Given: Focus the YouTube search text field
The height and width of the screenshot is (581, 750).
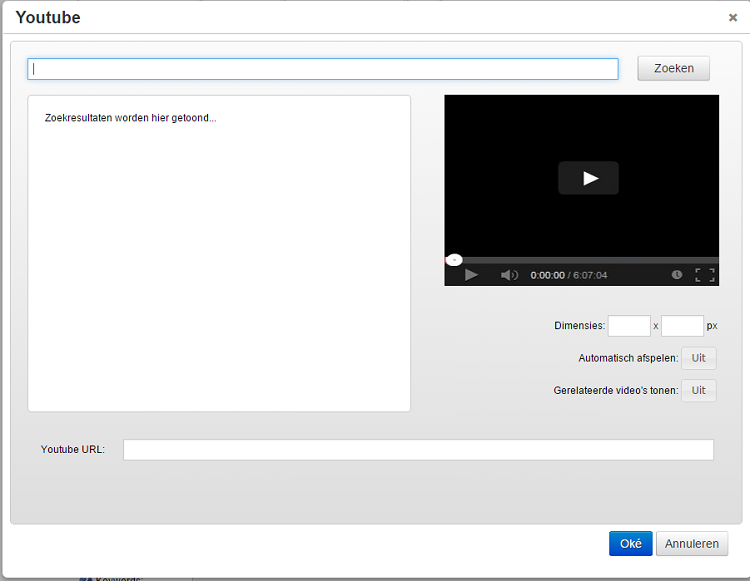Looking at the screenshot, I should pyautogui.click(x=323, y=69).
